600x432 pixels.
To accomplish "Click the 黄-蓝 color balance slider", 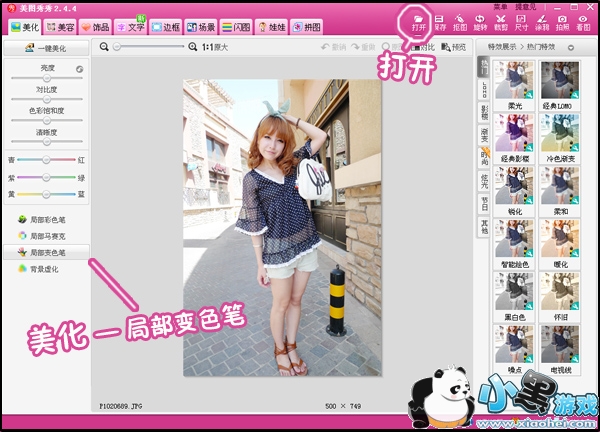I will click(x=46, y=194).
